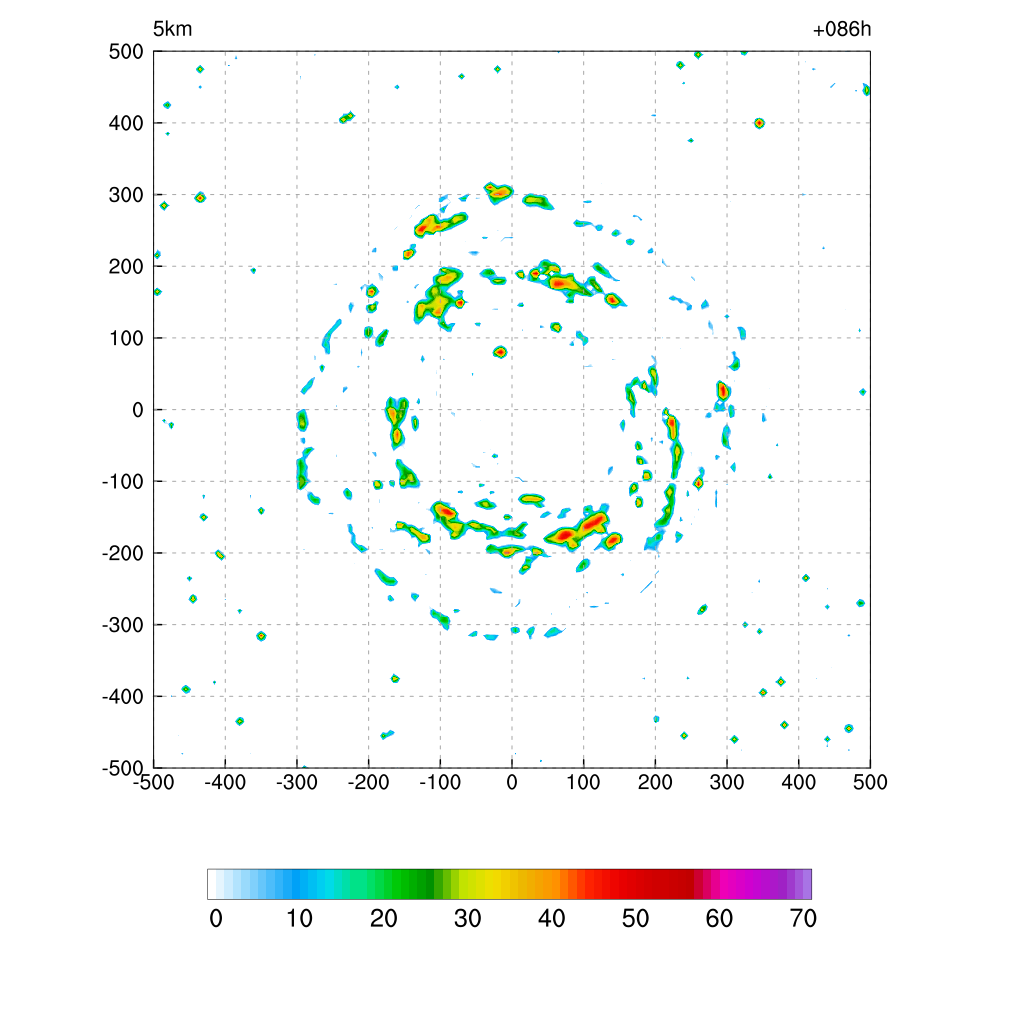The width and height of the screenshot is (1024, 1024).
Task: Click the y-axis tick label '-300'
Action: click(123, 625)
